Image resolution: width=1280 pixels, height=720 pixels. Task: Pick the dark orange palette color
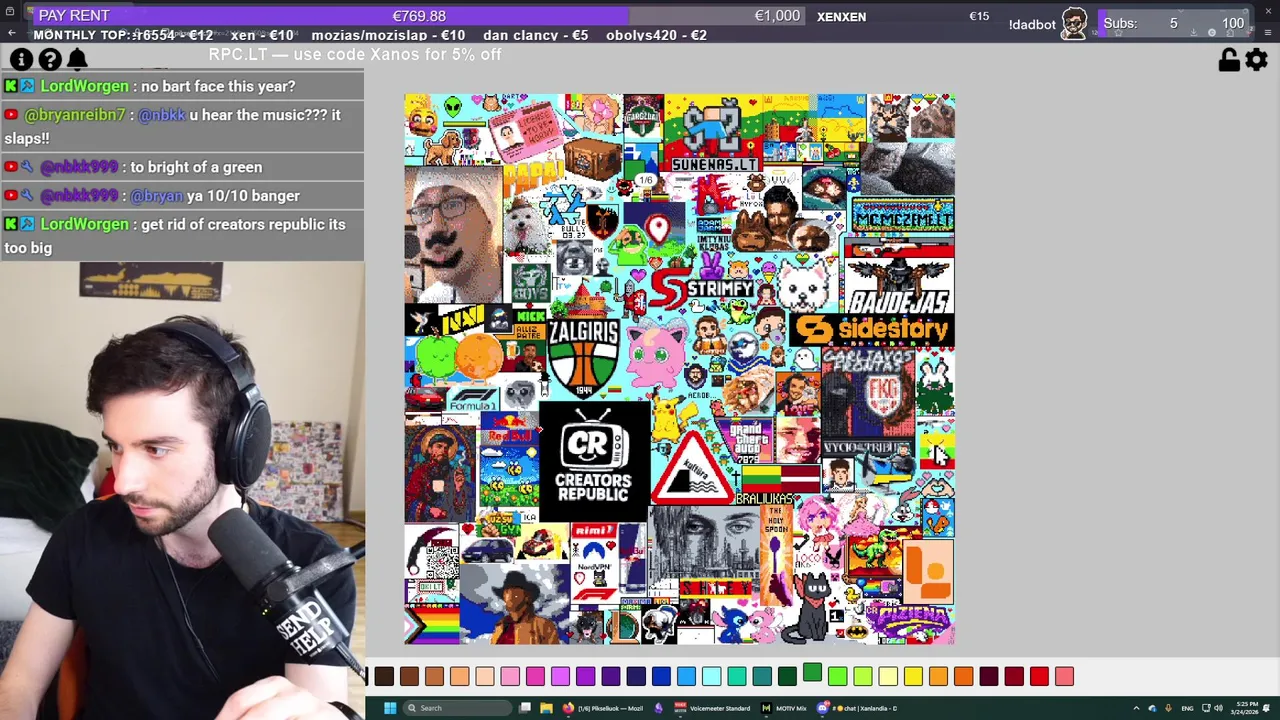pos(963,677)
